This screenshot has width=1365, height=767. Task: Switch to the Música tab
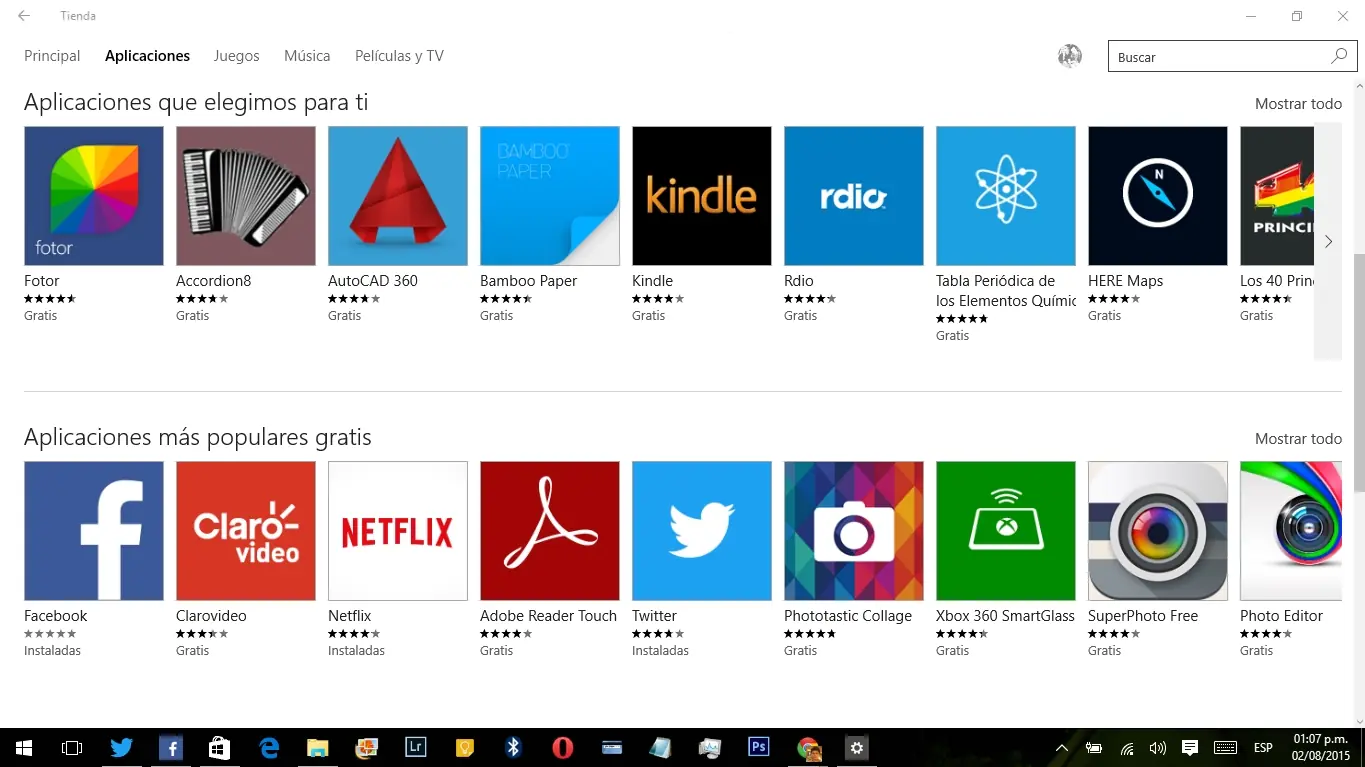coord(307,56)
